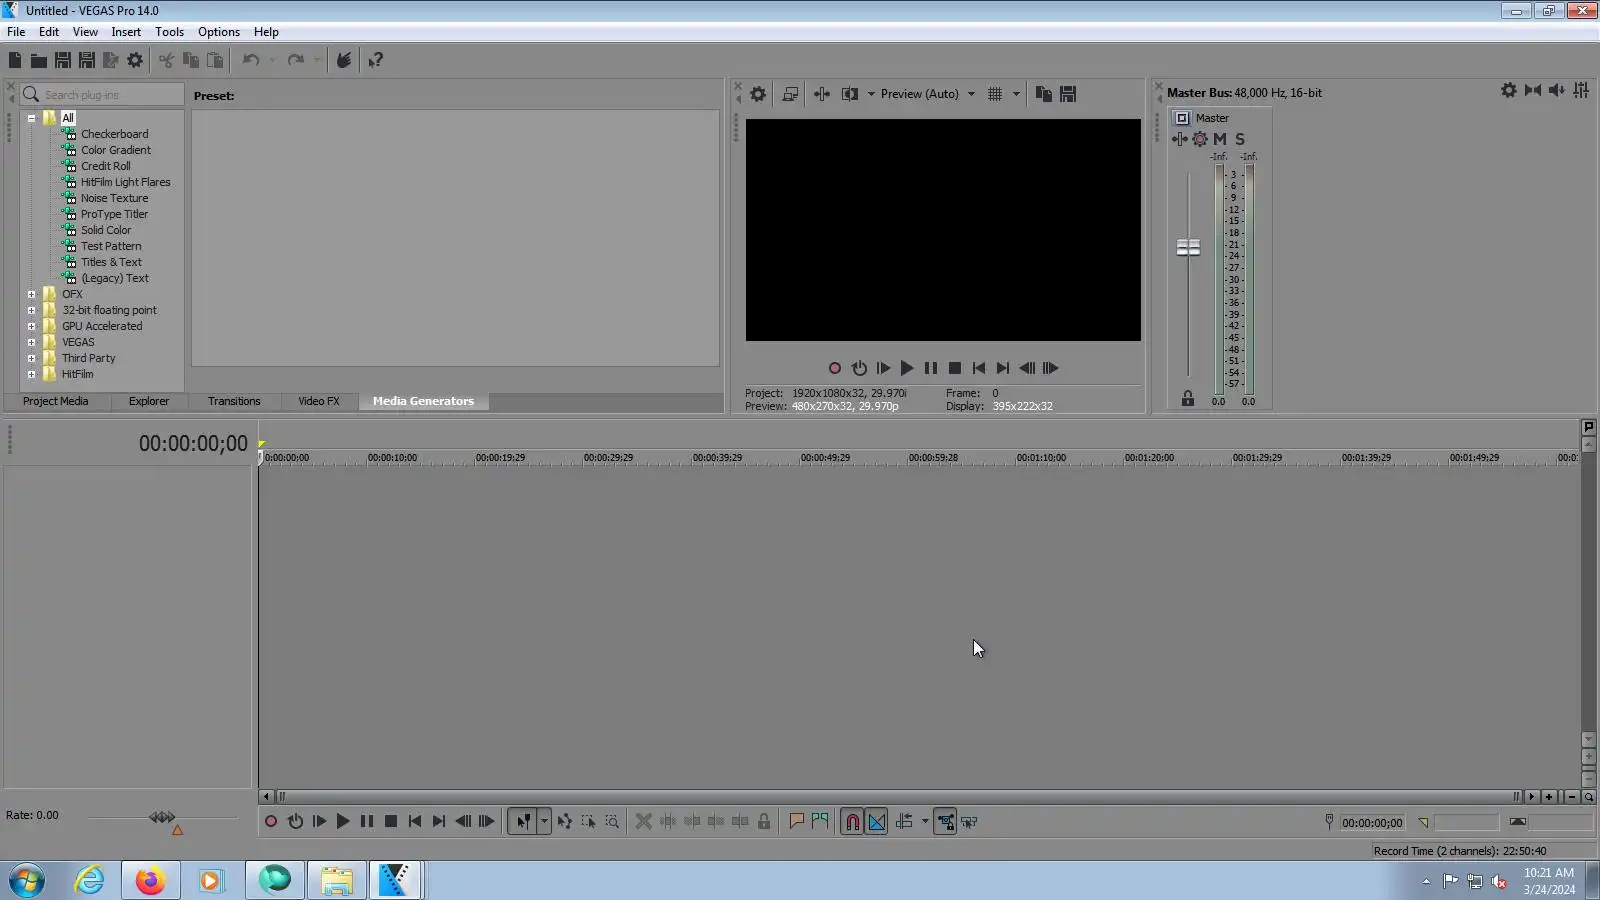1600x900 pixels.
Task: Expand the OFX folder
Action: tap(31, 294)
